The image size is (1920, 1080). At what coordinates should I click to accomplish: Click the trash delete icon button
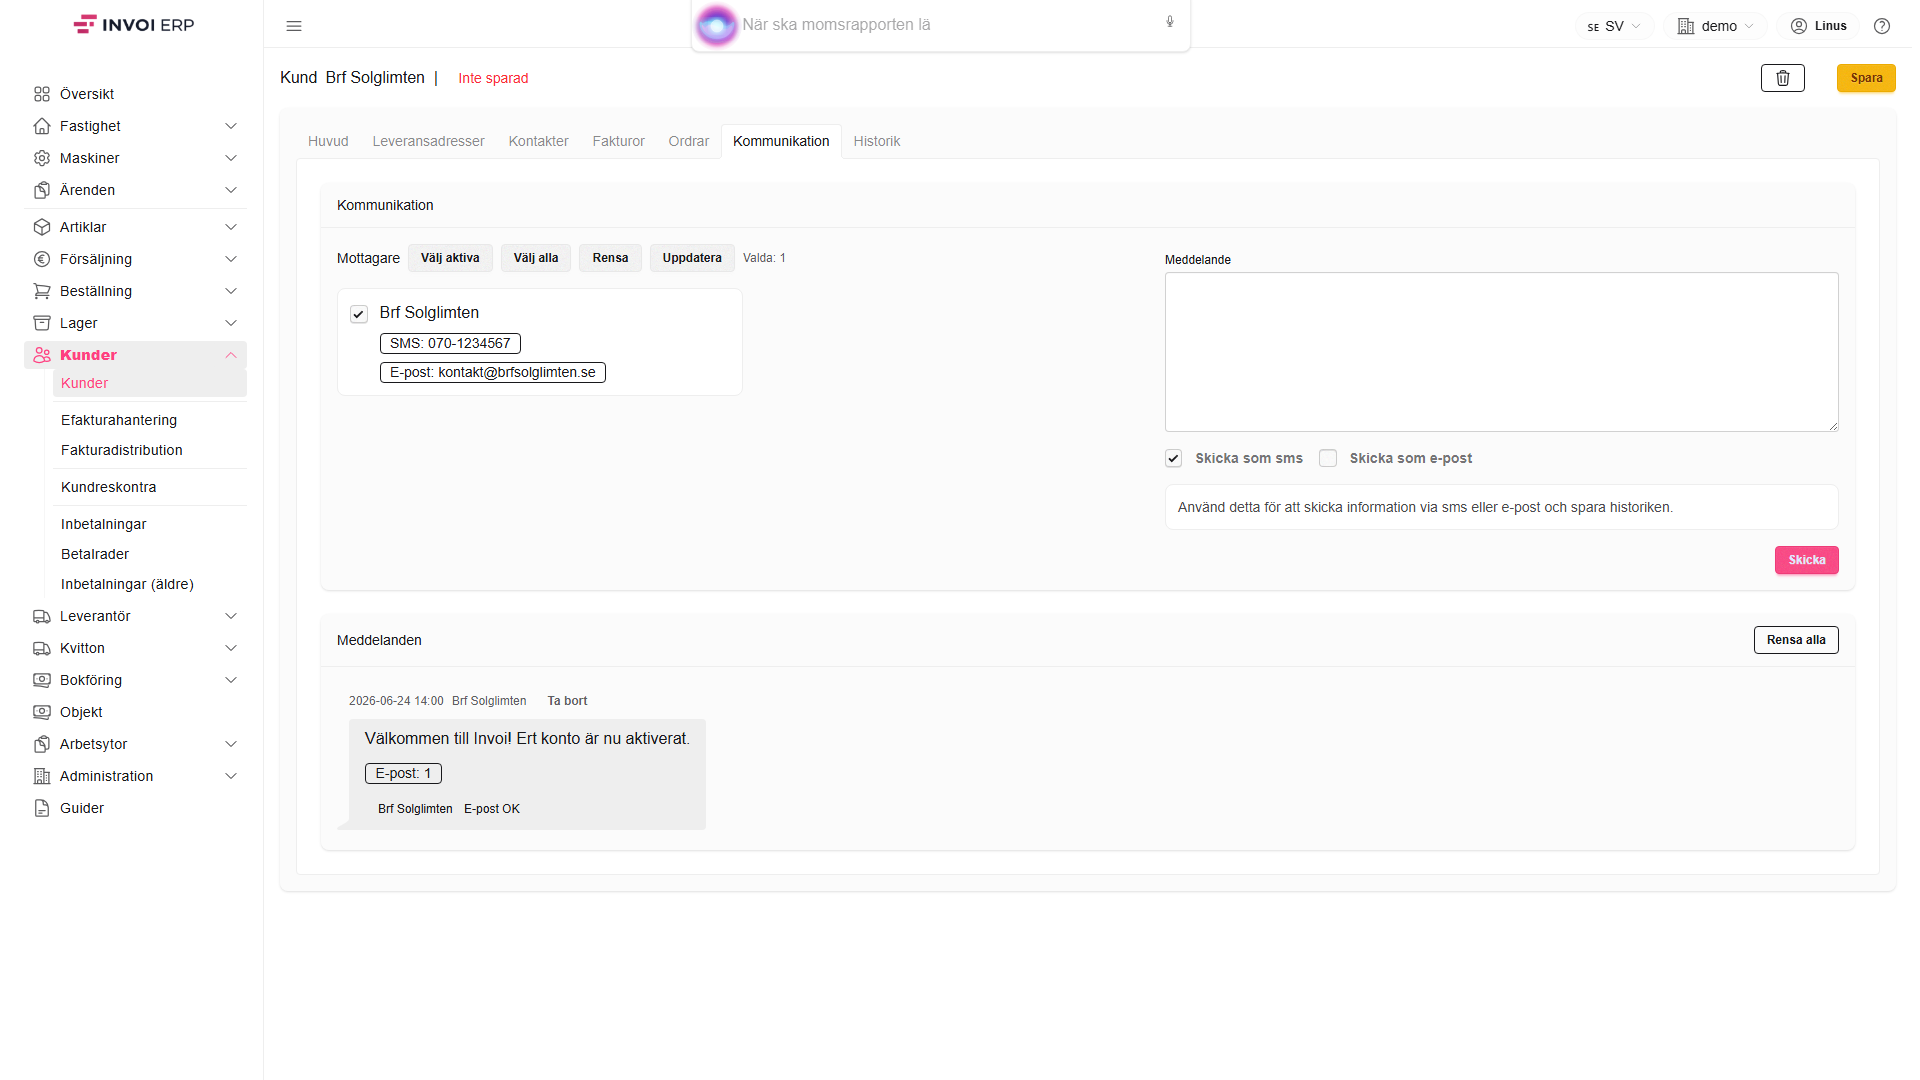click(1782, 78)
